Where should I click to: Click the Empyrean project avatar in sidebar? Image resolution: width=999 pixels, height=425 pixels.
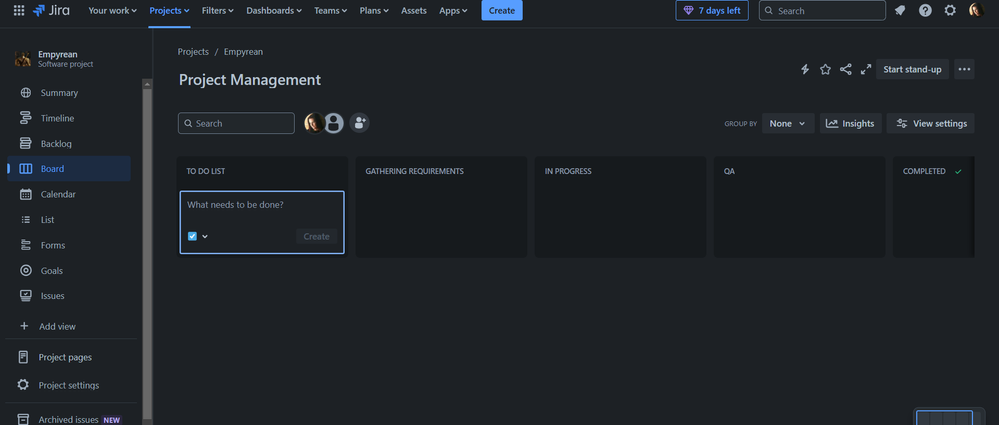point(23,59)
